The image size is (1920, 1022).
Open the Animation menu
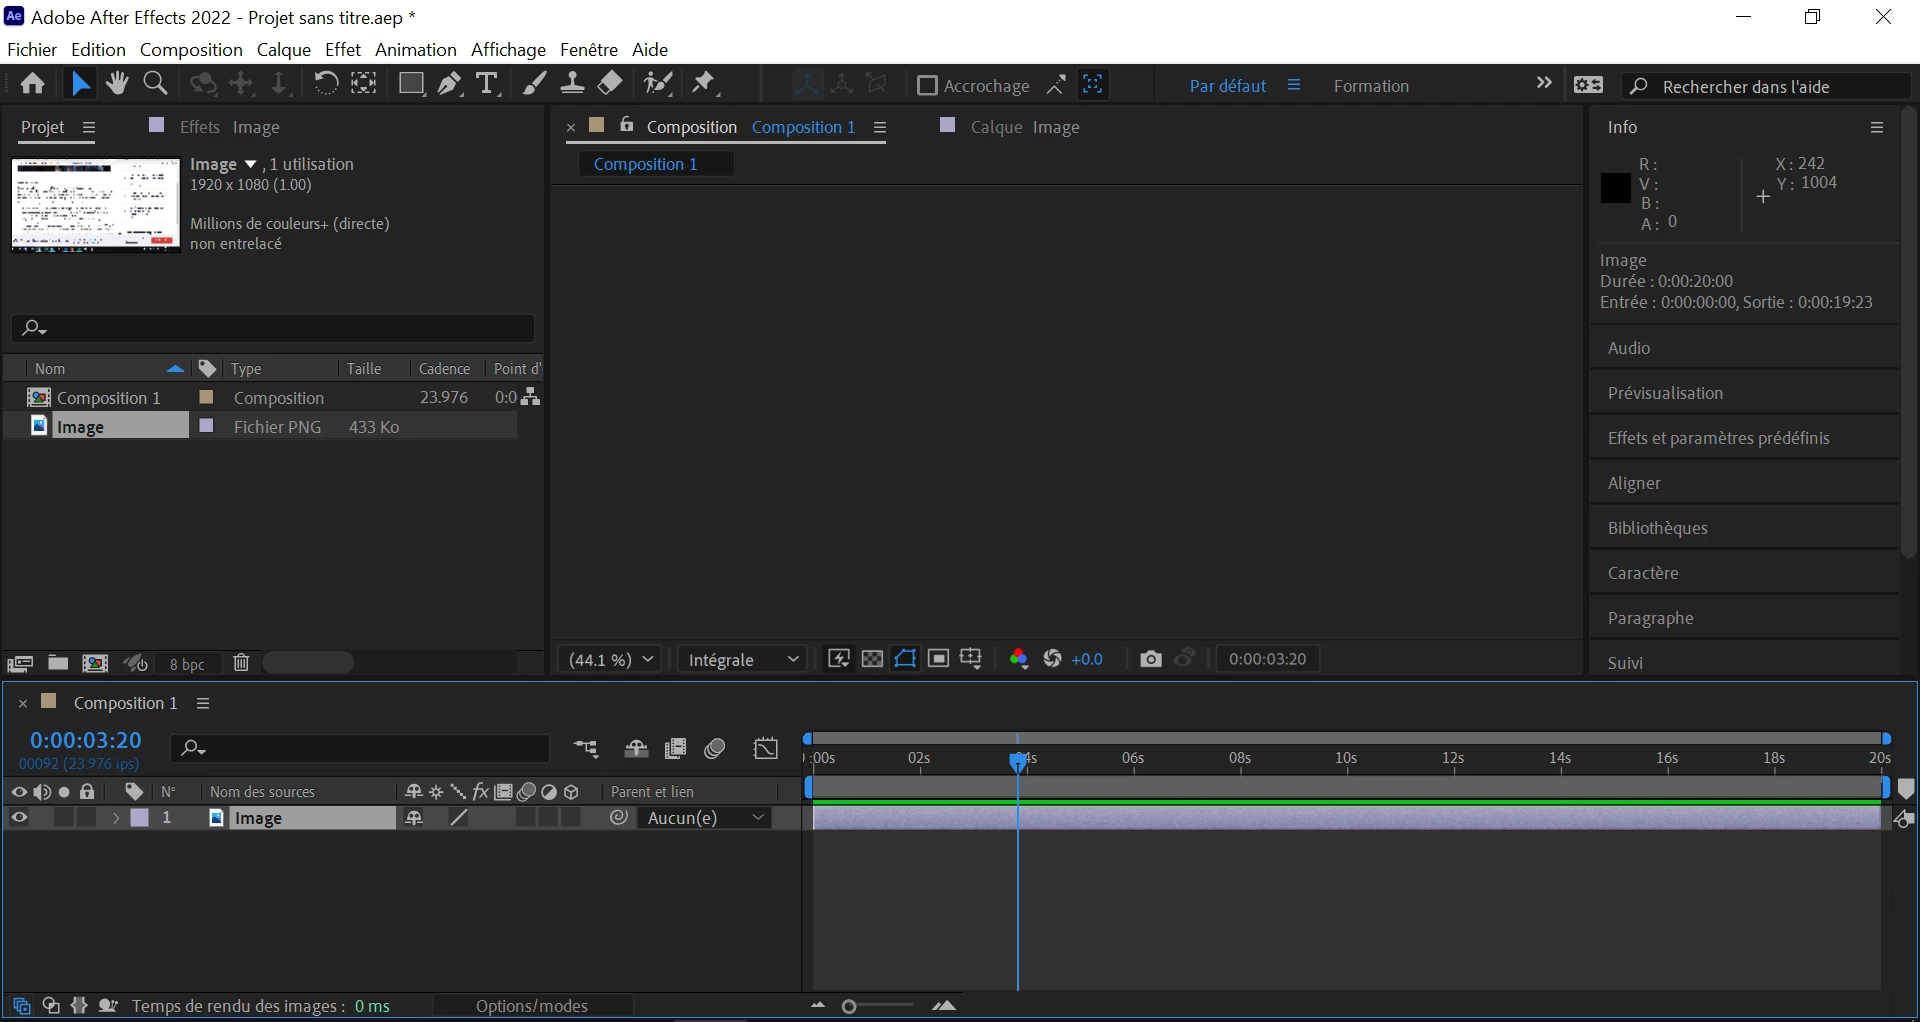(416, 49)
